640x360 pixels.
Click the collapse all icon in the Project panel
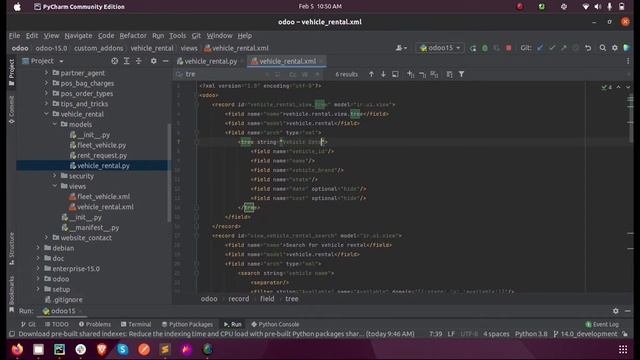pyautogui.click(x=138, y=61)
